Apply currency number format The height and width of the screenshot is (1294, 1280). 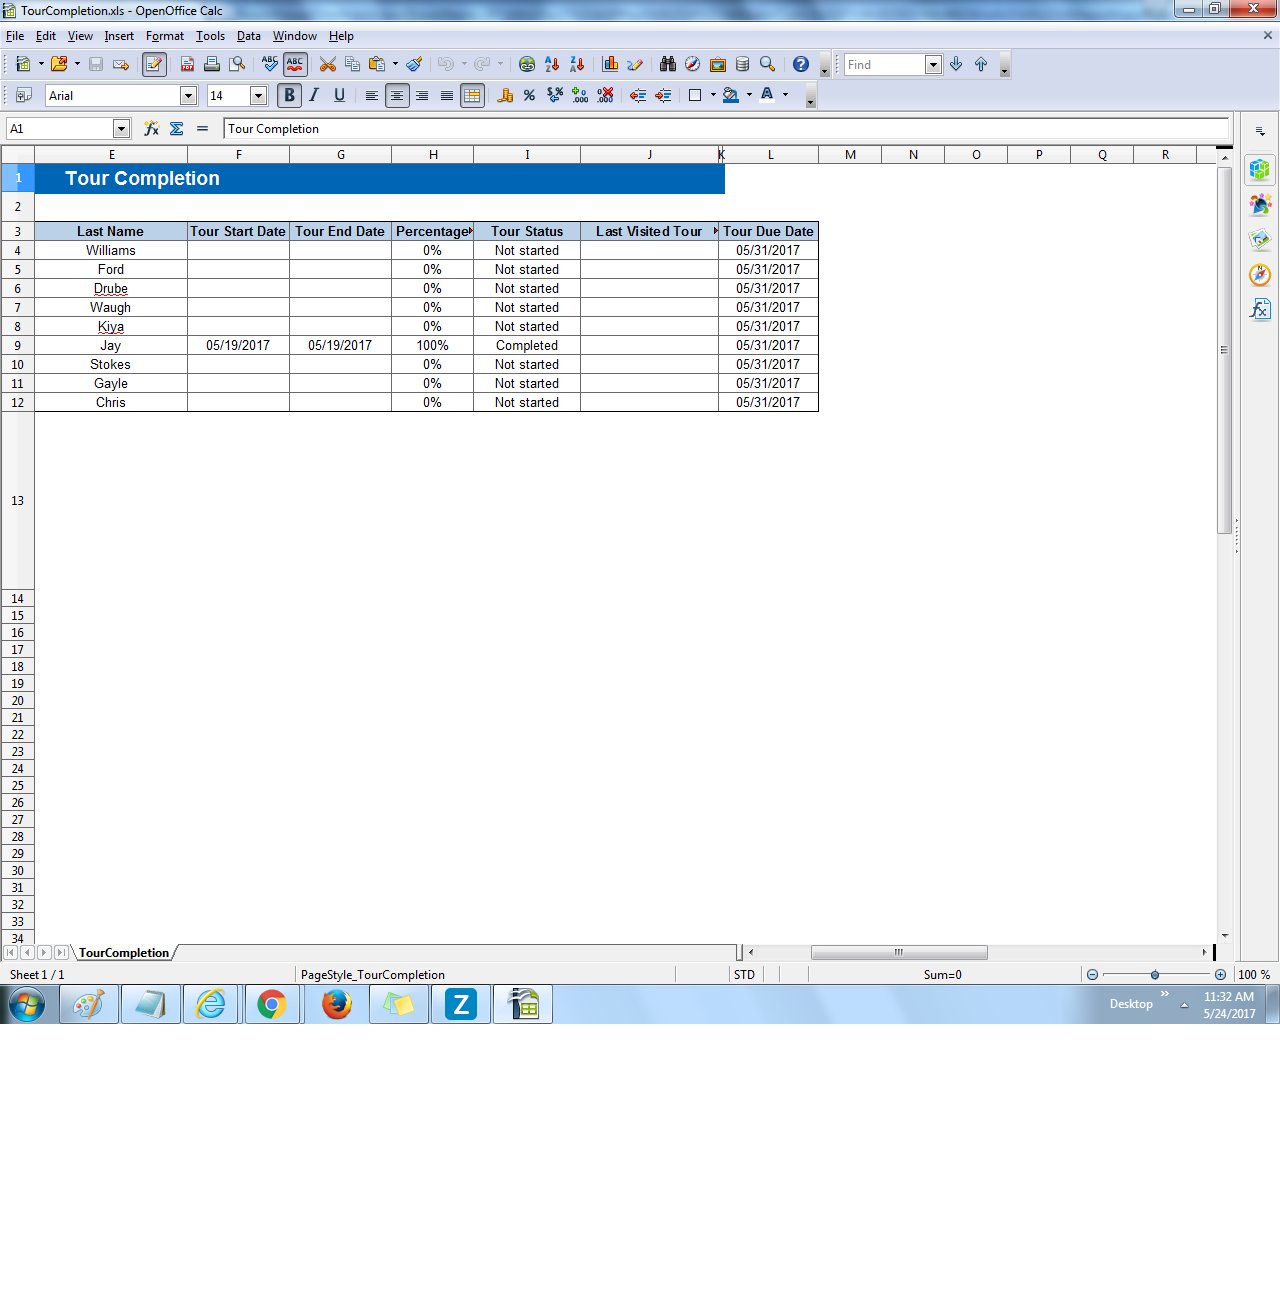coord(505,96)
